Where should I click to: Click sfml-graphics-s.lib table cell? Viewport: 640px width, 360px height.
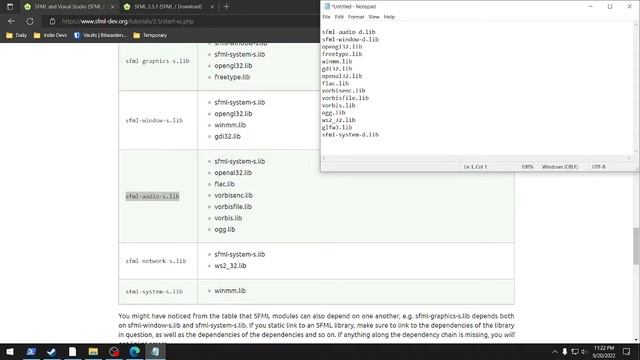158,61
